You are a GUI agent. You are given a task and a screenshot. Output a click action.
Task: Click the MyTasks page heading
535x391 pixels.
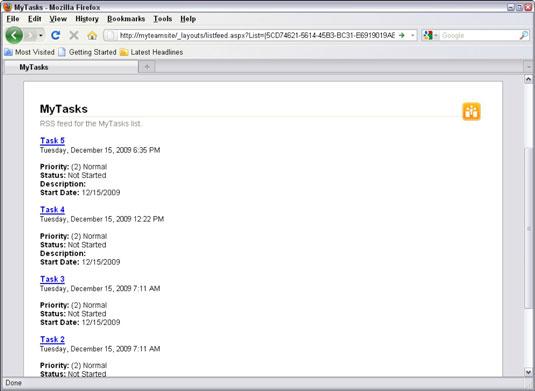(64, 109)
